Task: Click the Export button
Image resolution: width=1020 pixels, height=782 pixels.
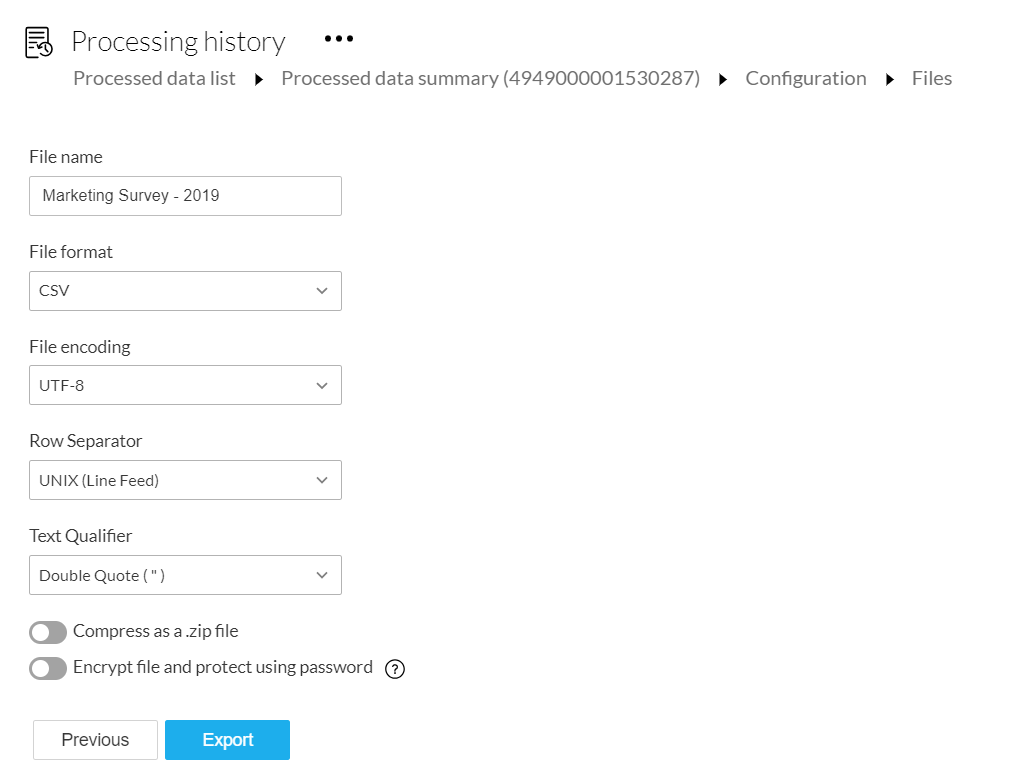Action: point(227,740)
